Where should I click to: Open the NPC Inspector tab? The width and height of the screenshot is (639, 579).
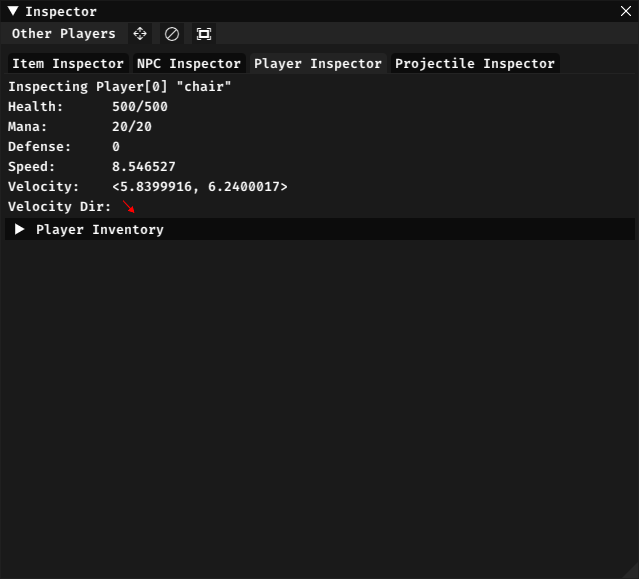[189, 63]
